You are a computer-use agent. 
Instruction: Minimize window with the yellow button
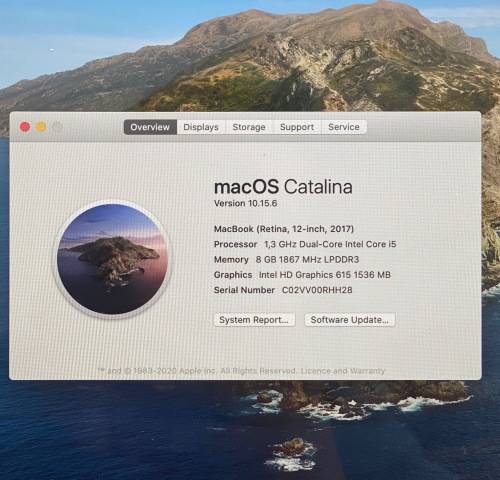coord(41,127)
